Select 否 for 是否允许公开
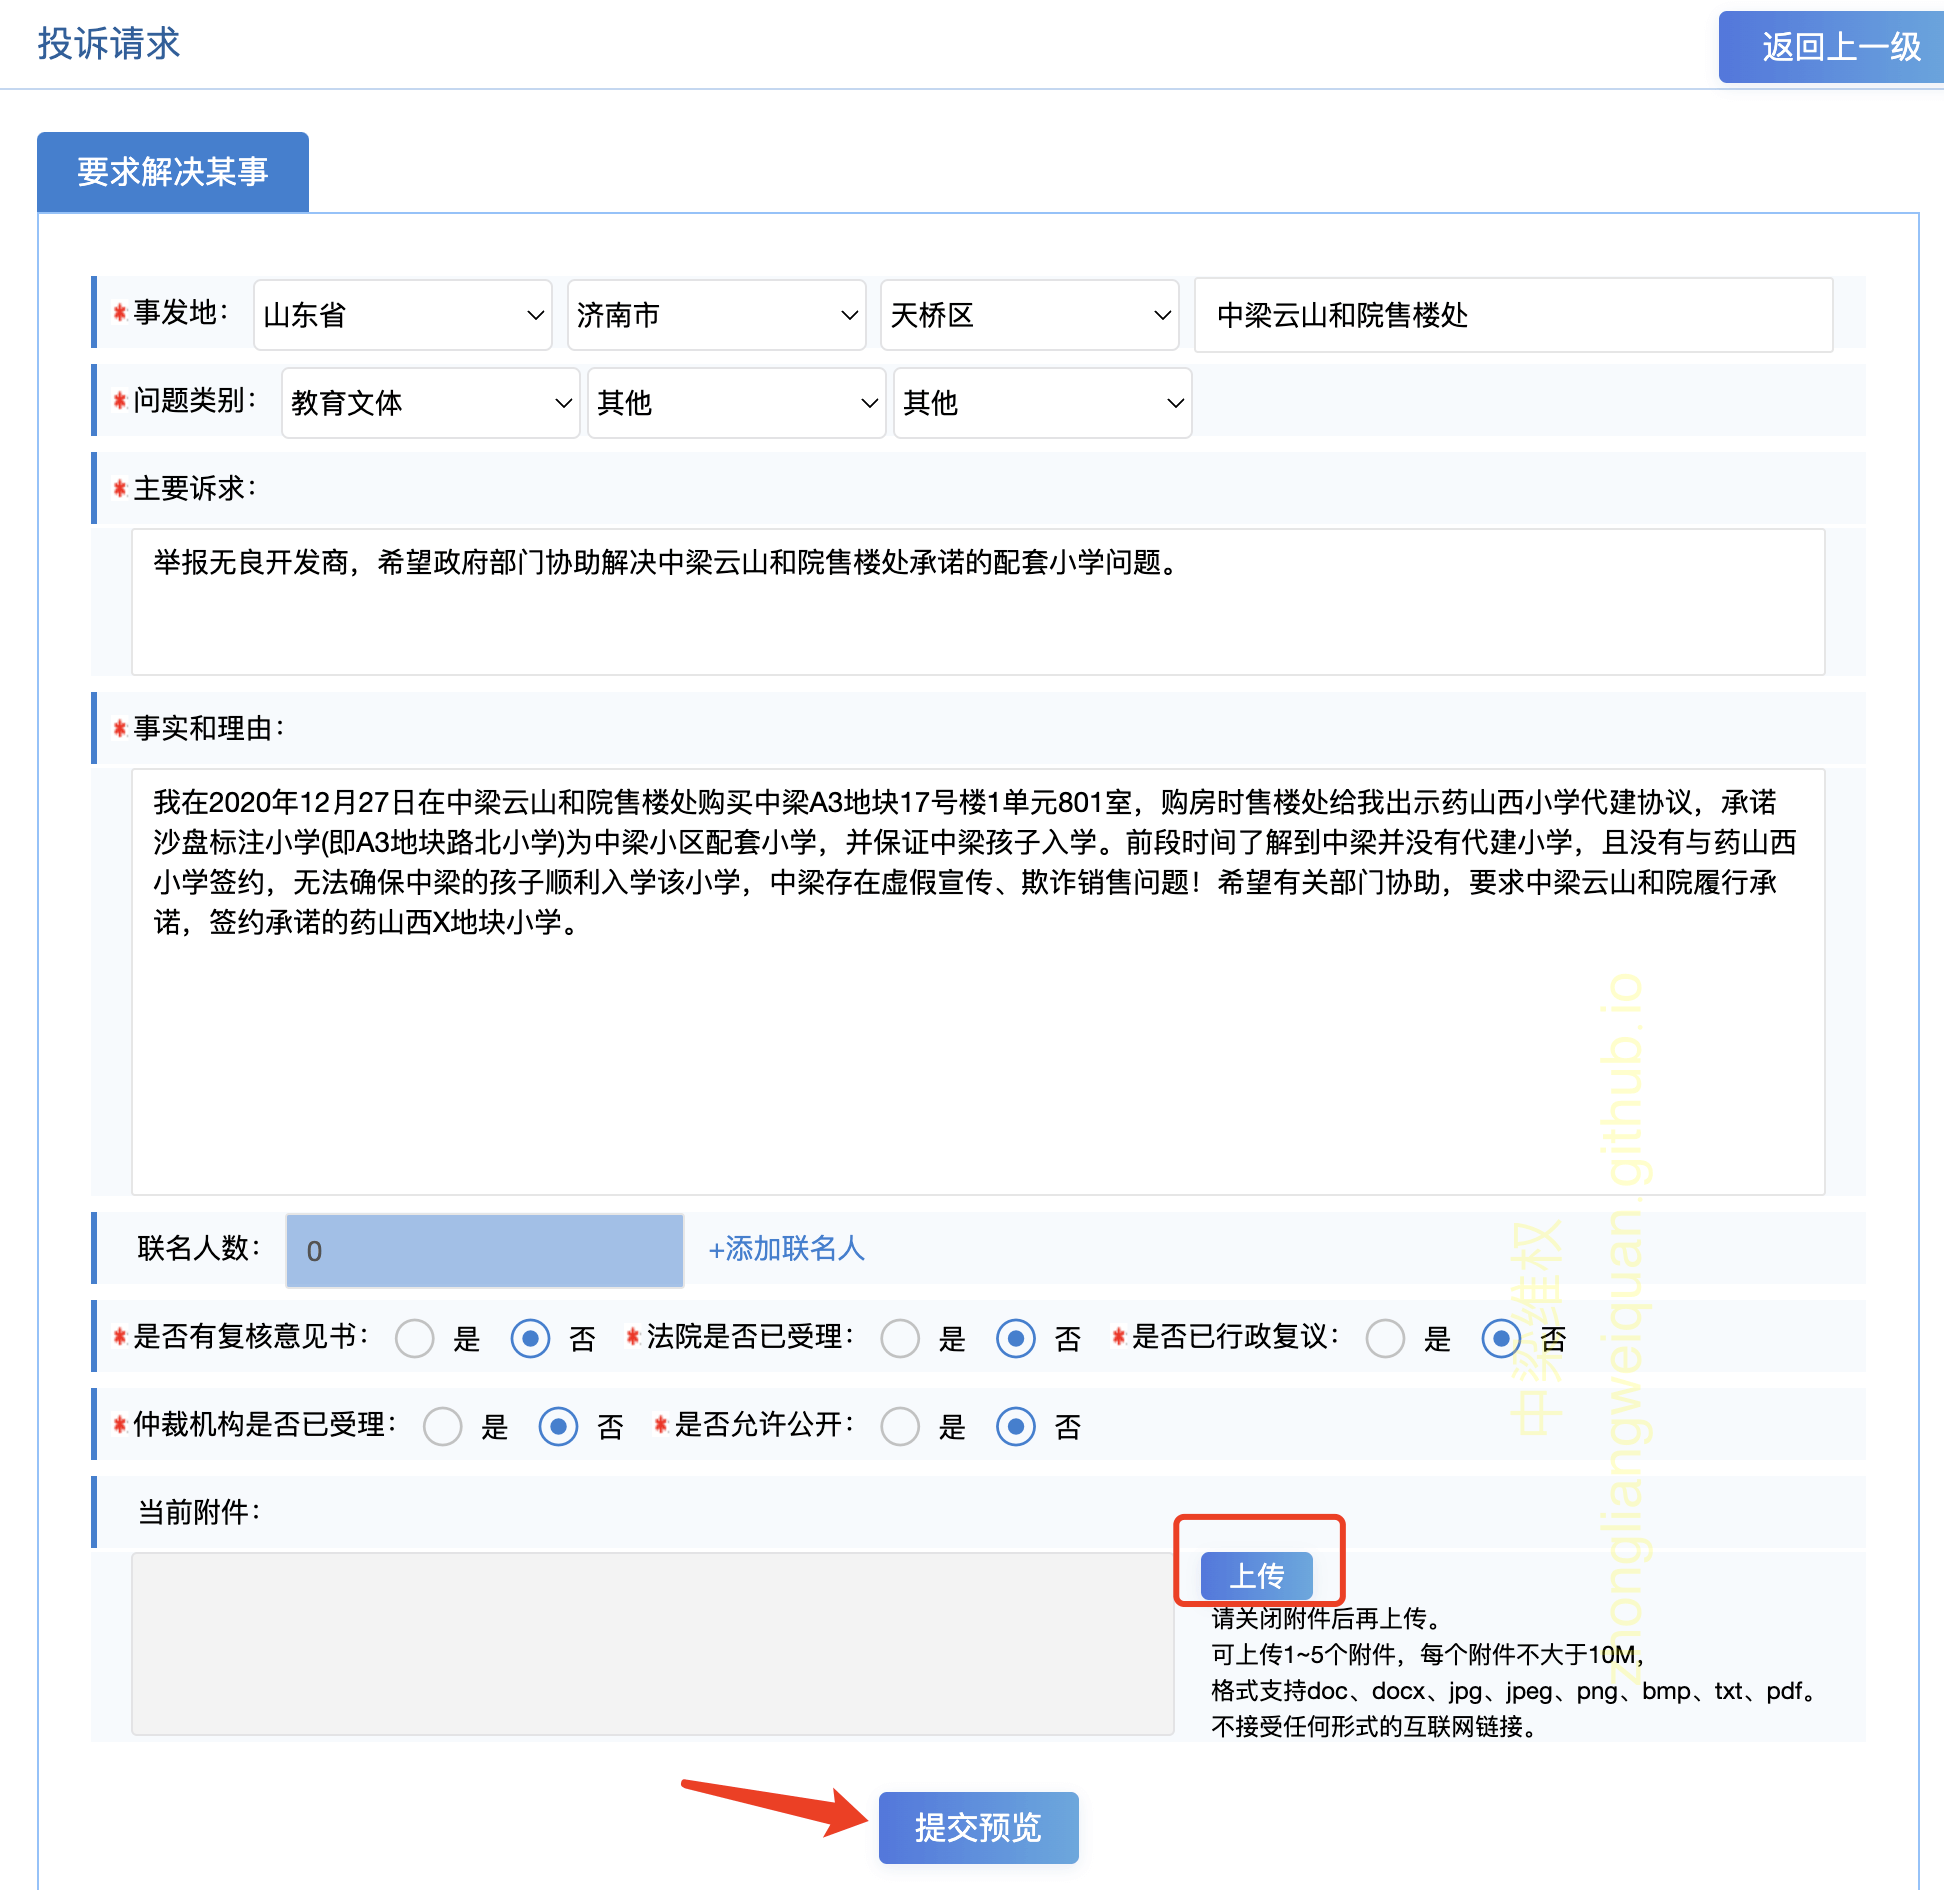The image size is (1944, 1890). 1016,1426
